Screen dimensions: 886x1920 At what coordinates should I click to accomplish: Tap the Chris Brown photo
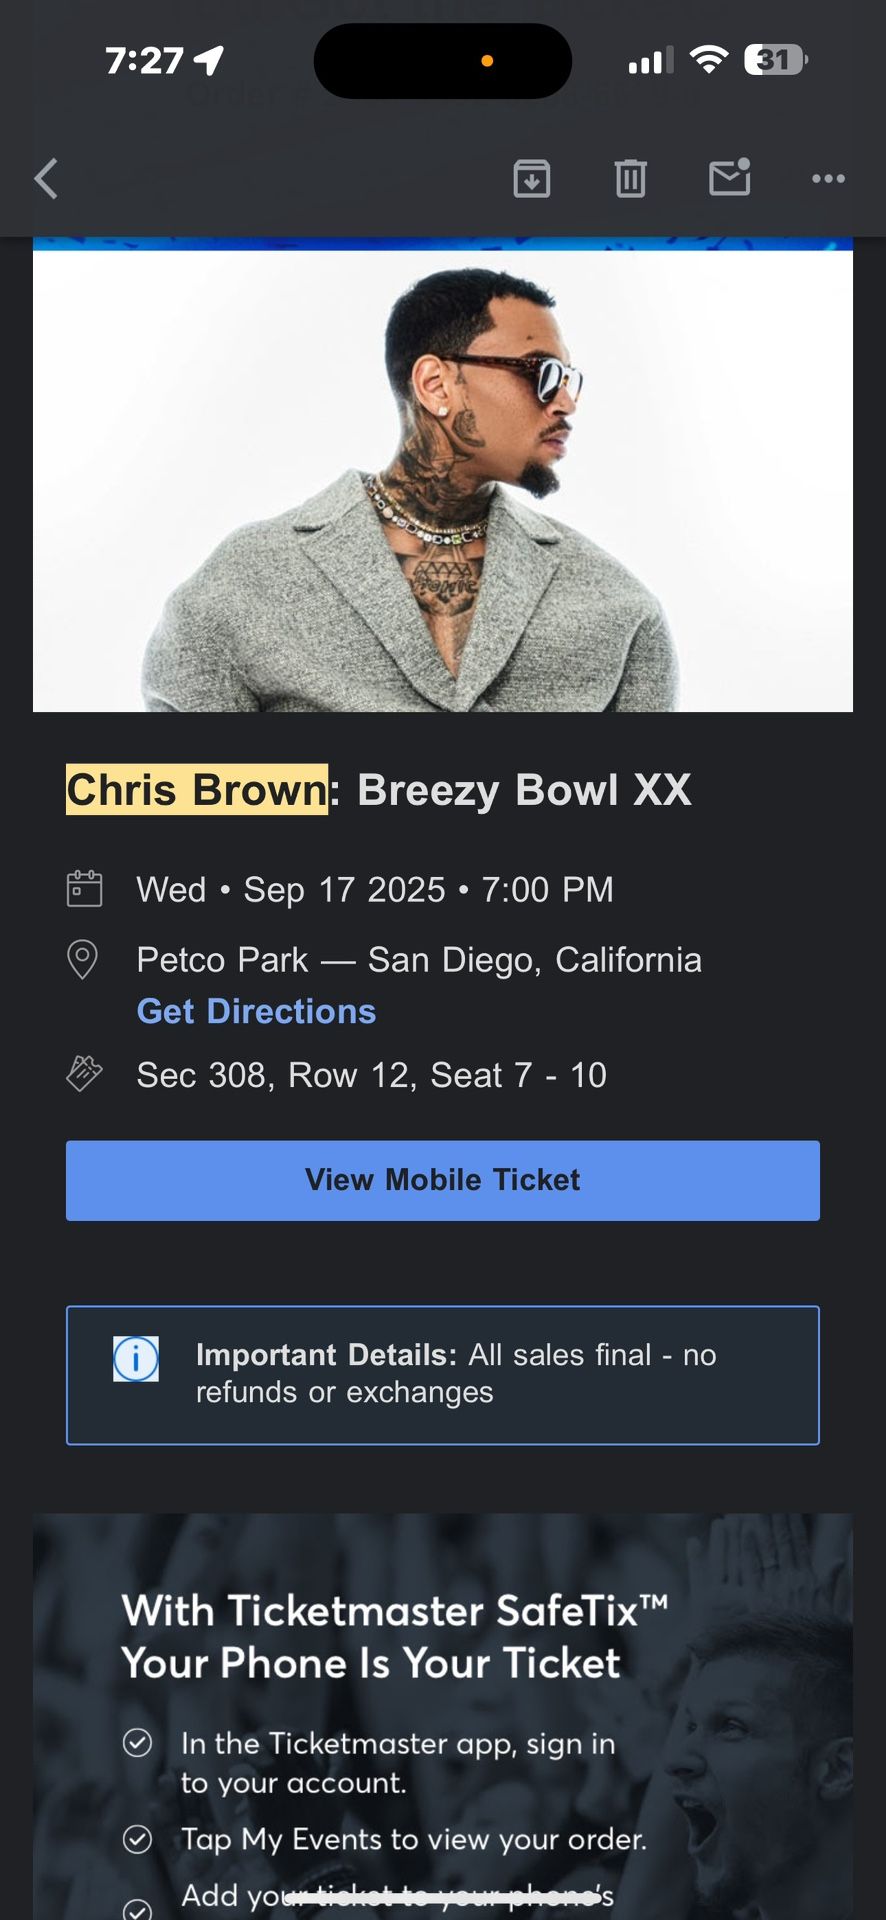coord(443,476)
